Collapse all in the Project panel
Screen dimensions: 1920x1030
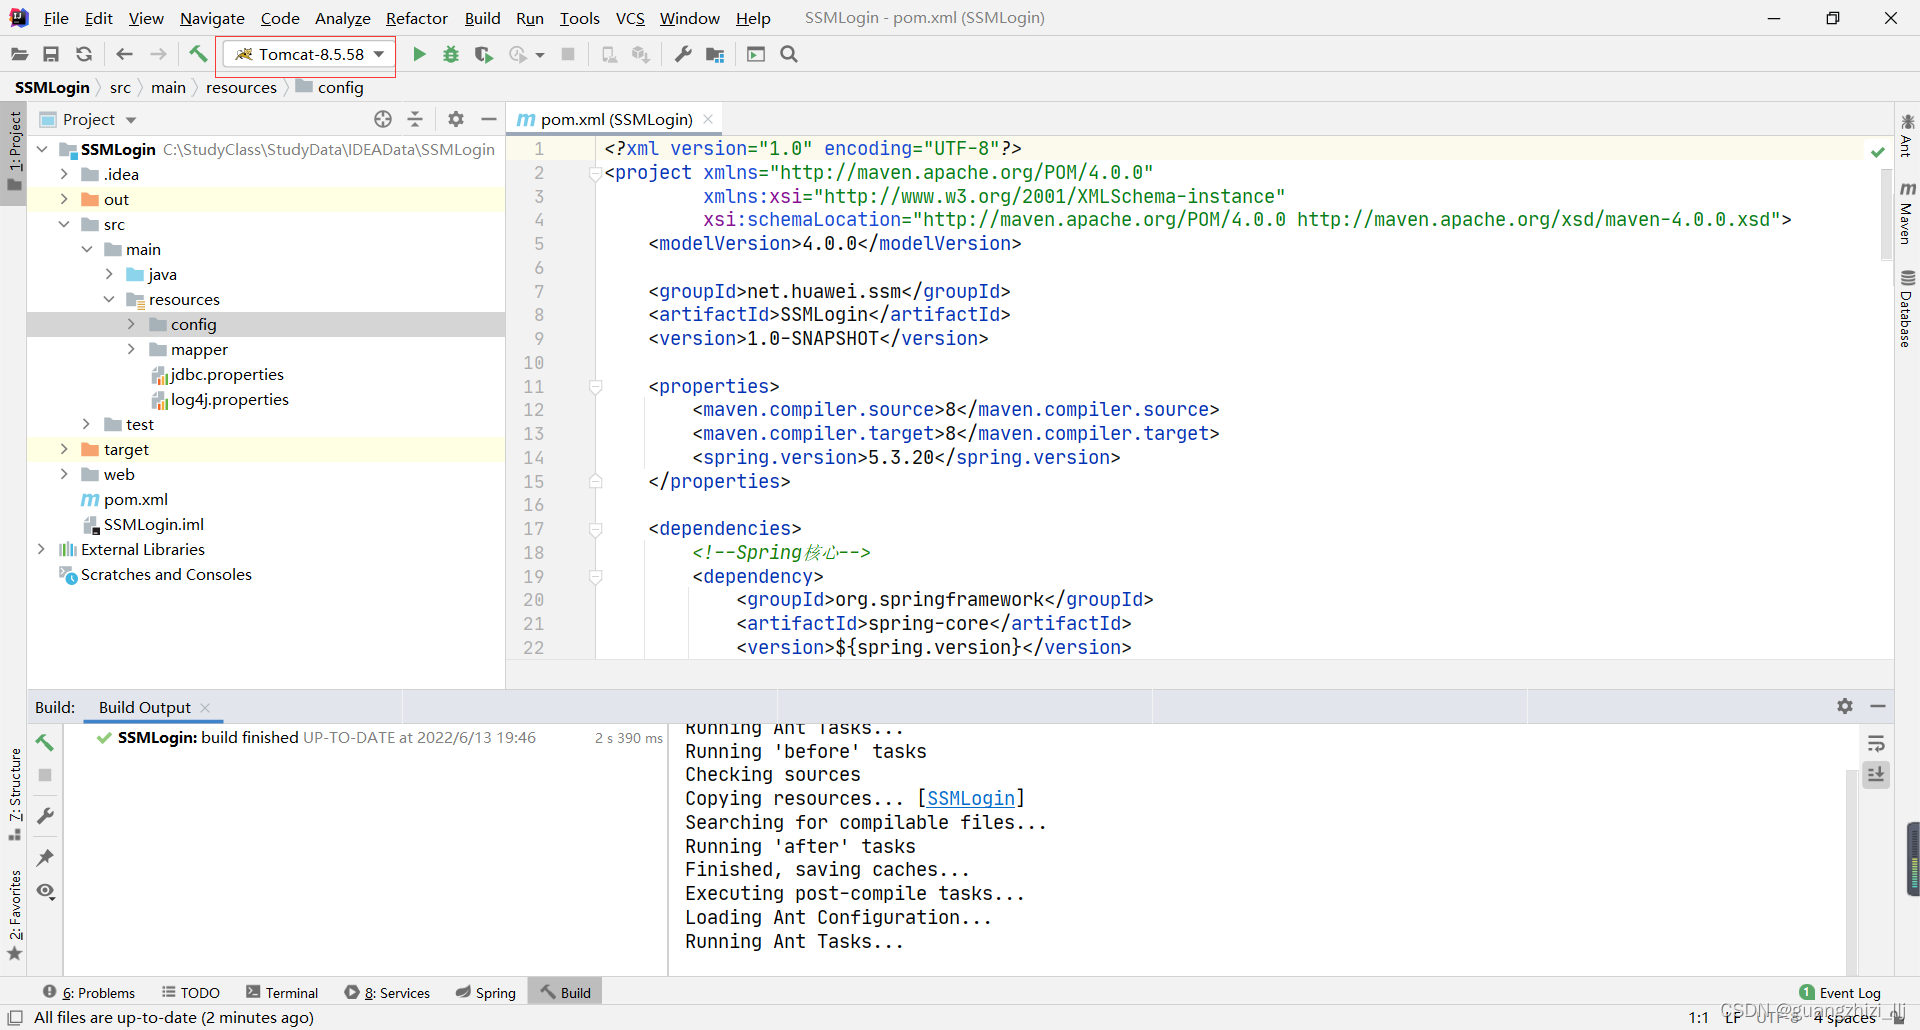416,119
